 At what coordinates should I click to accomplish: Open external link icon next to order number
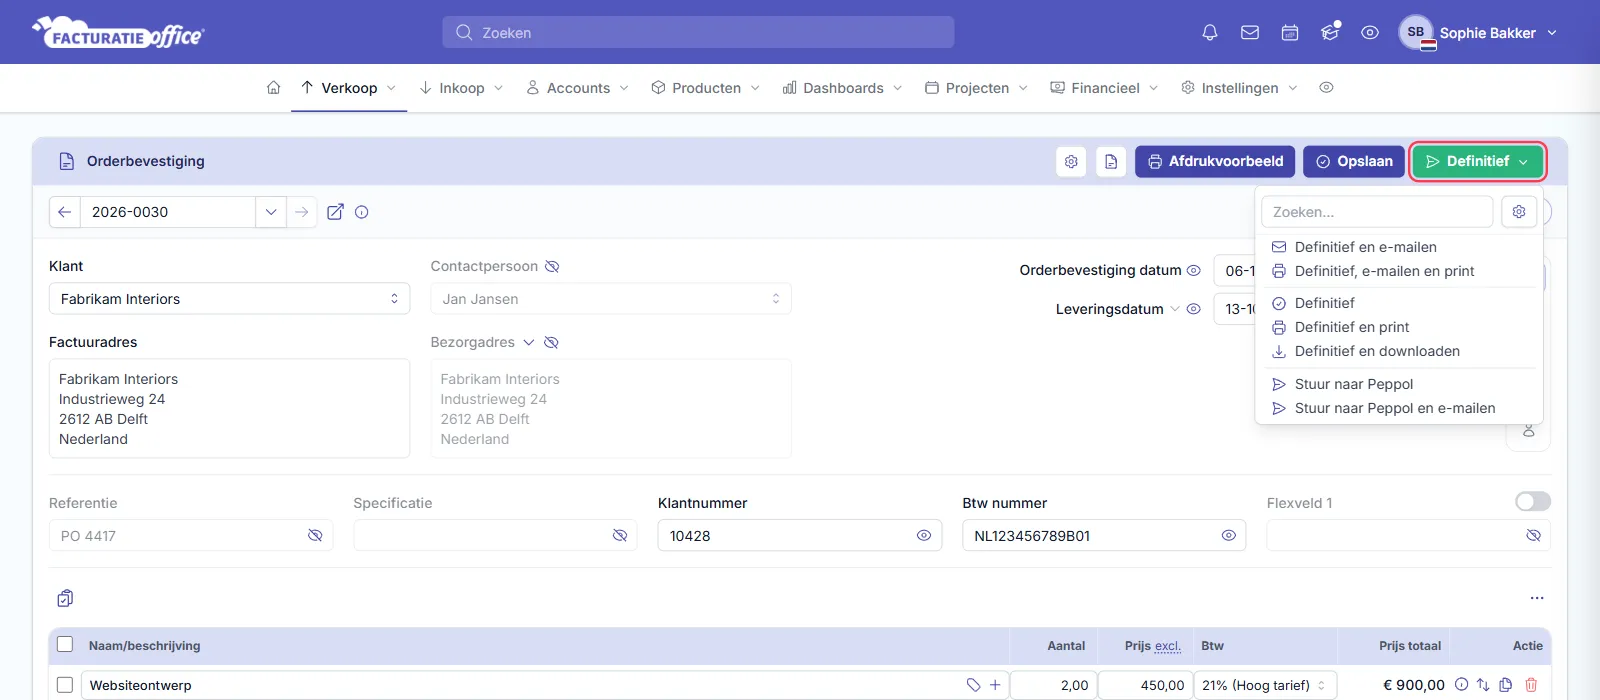click(x=336, y=212)
